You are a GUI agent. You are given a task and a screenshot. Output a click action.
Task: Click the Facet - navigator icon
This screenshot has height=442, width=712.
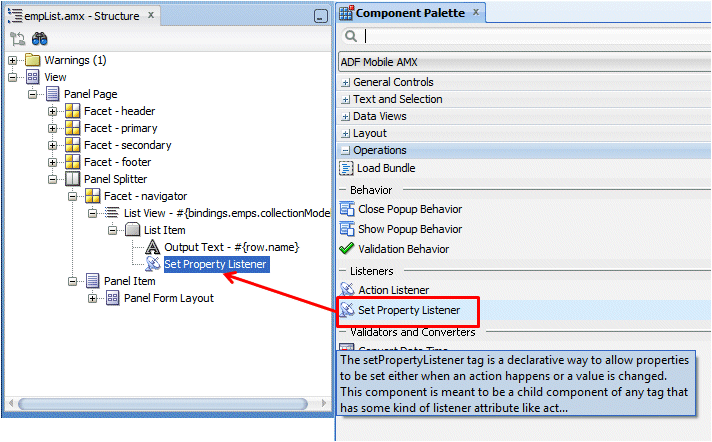[x=93, y=196]
